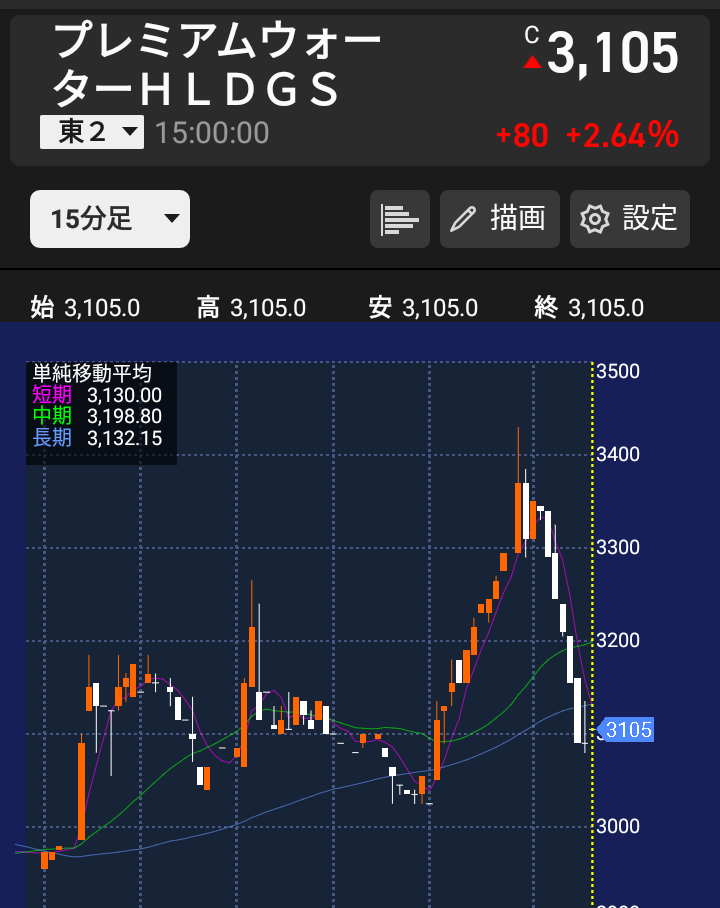The height and width of the screenshot is (908, 720).
Task: Click the 単純移動平均 legend title
Action: click(x=92, y=374)
